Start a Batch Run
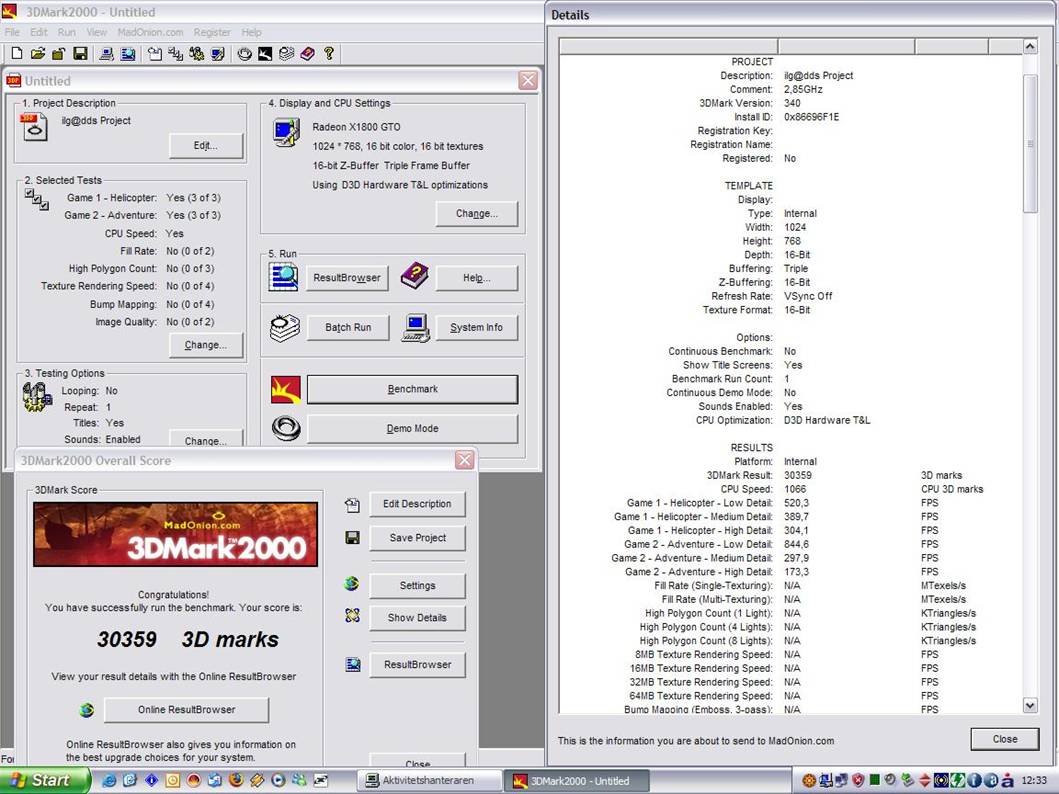Screen dimensions: 1059x794 pos(348,327)
